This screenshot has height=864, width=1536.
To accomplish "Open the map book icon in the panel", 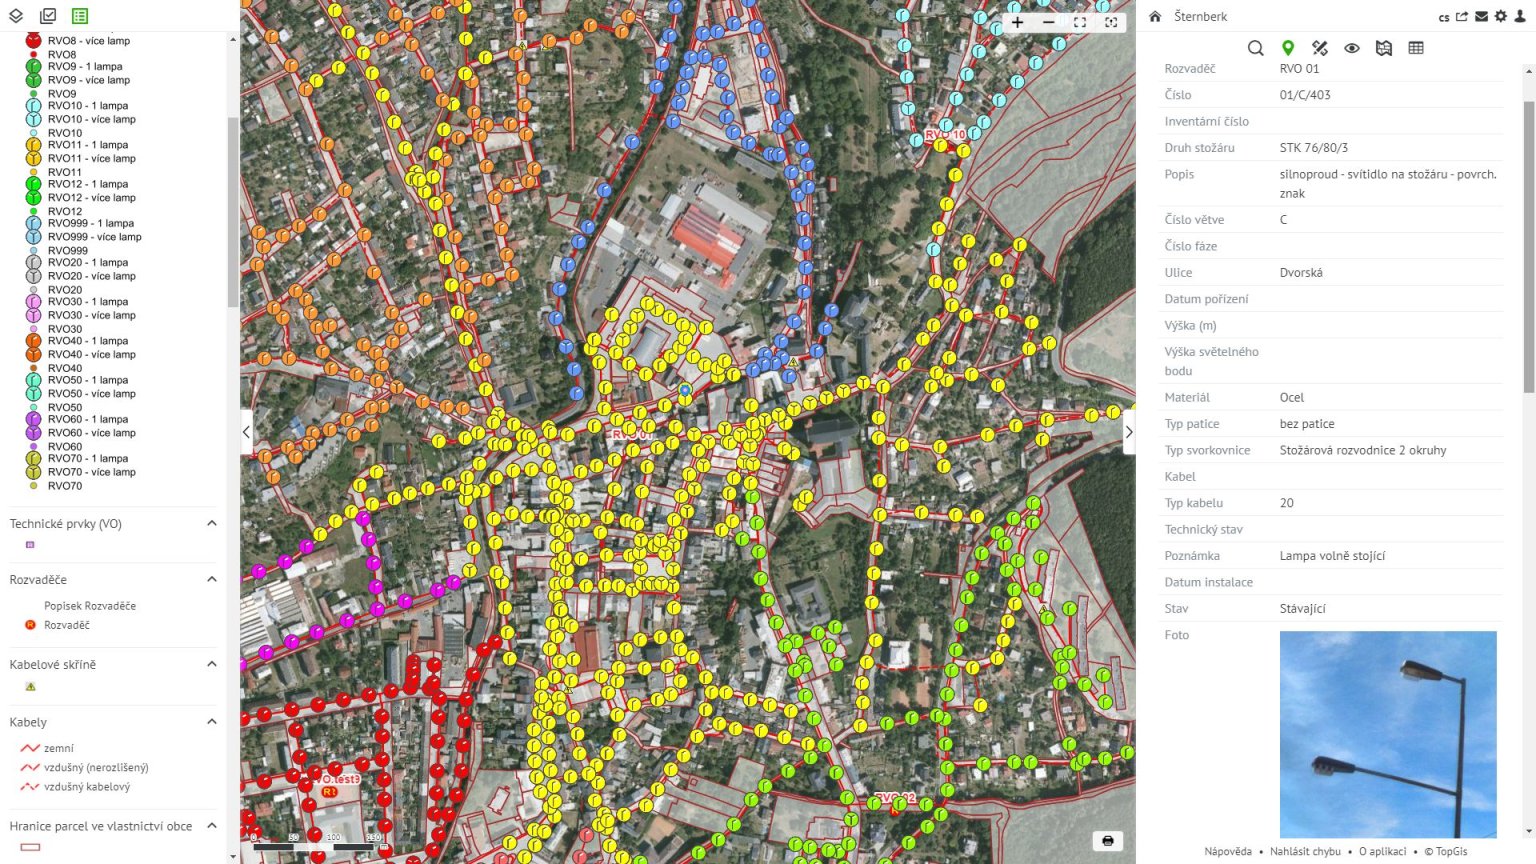I will click(x=1384, y=48).
